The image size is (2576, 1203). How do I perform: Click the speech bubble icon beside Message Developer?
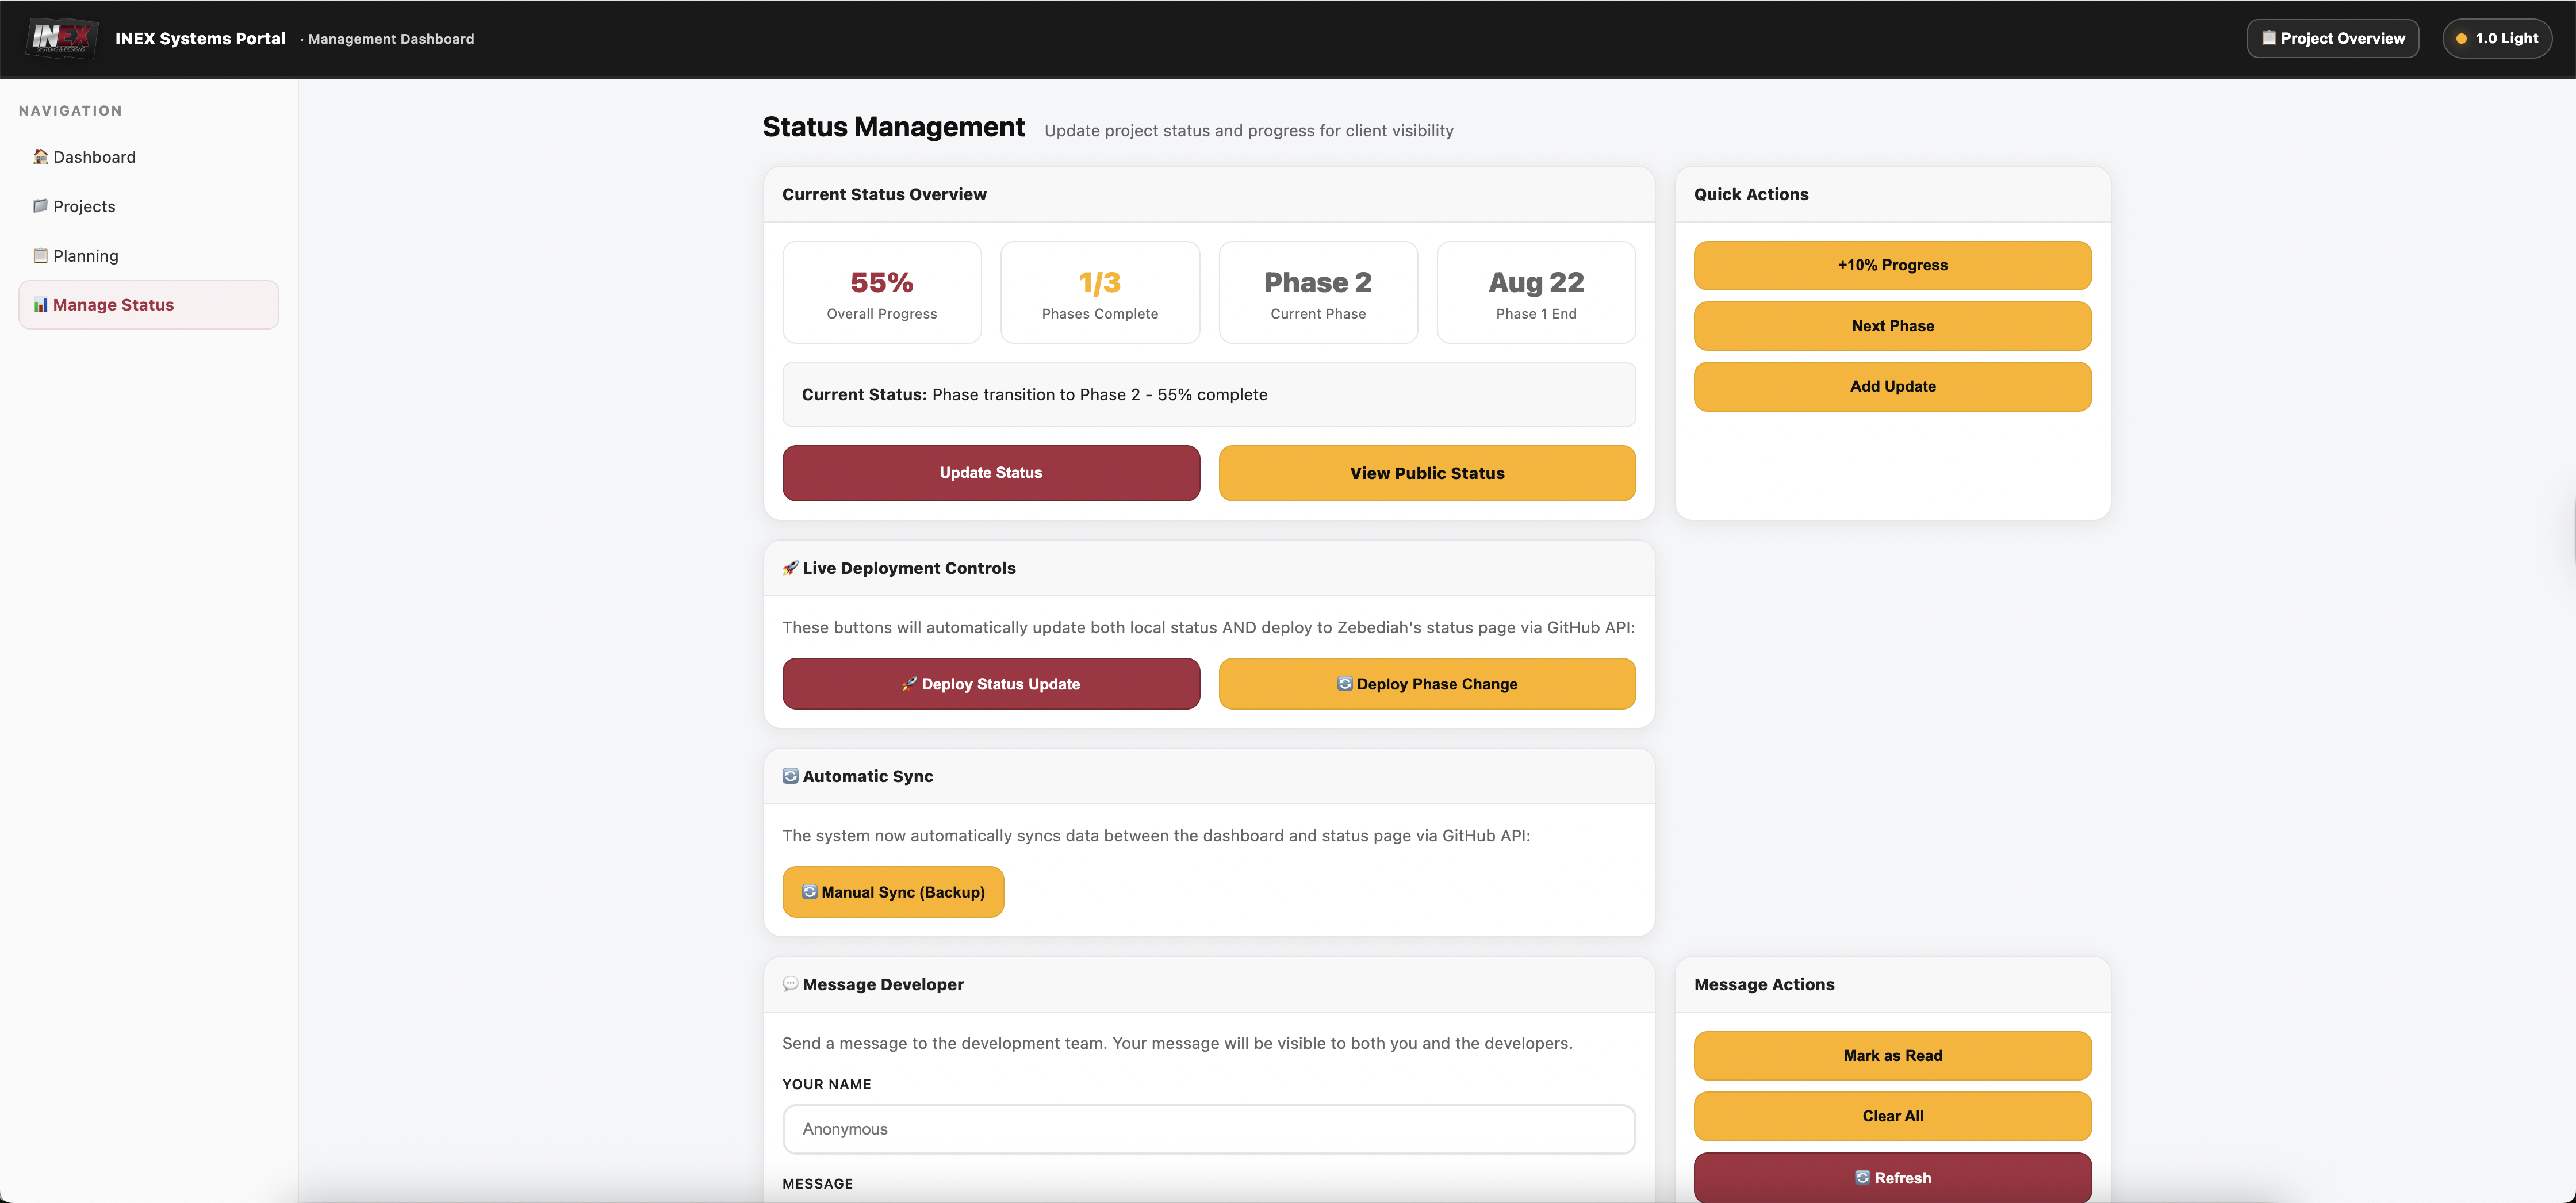tap(790, 984)
